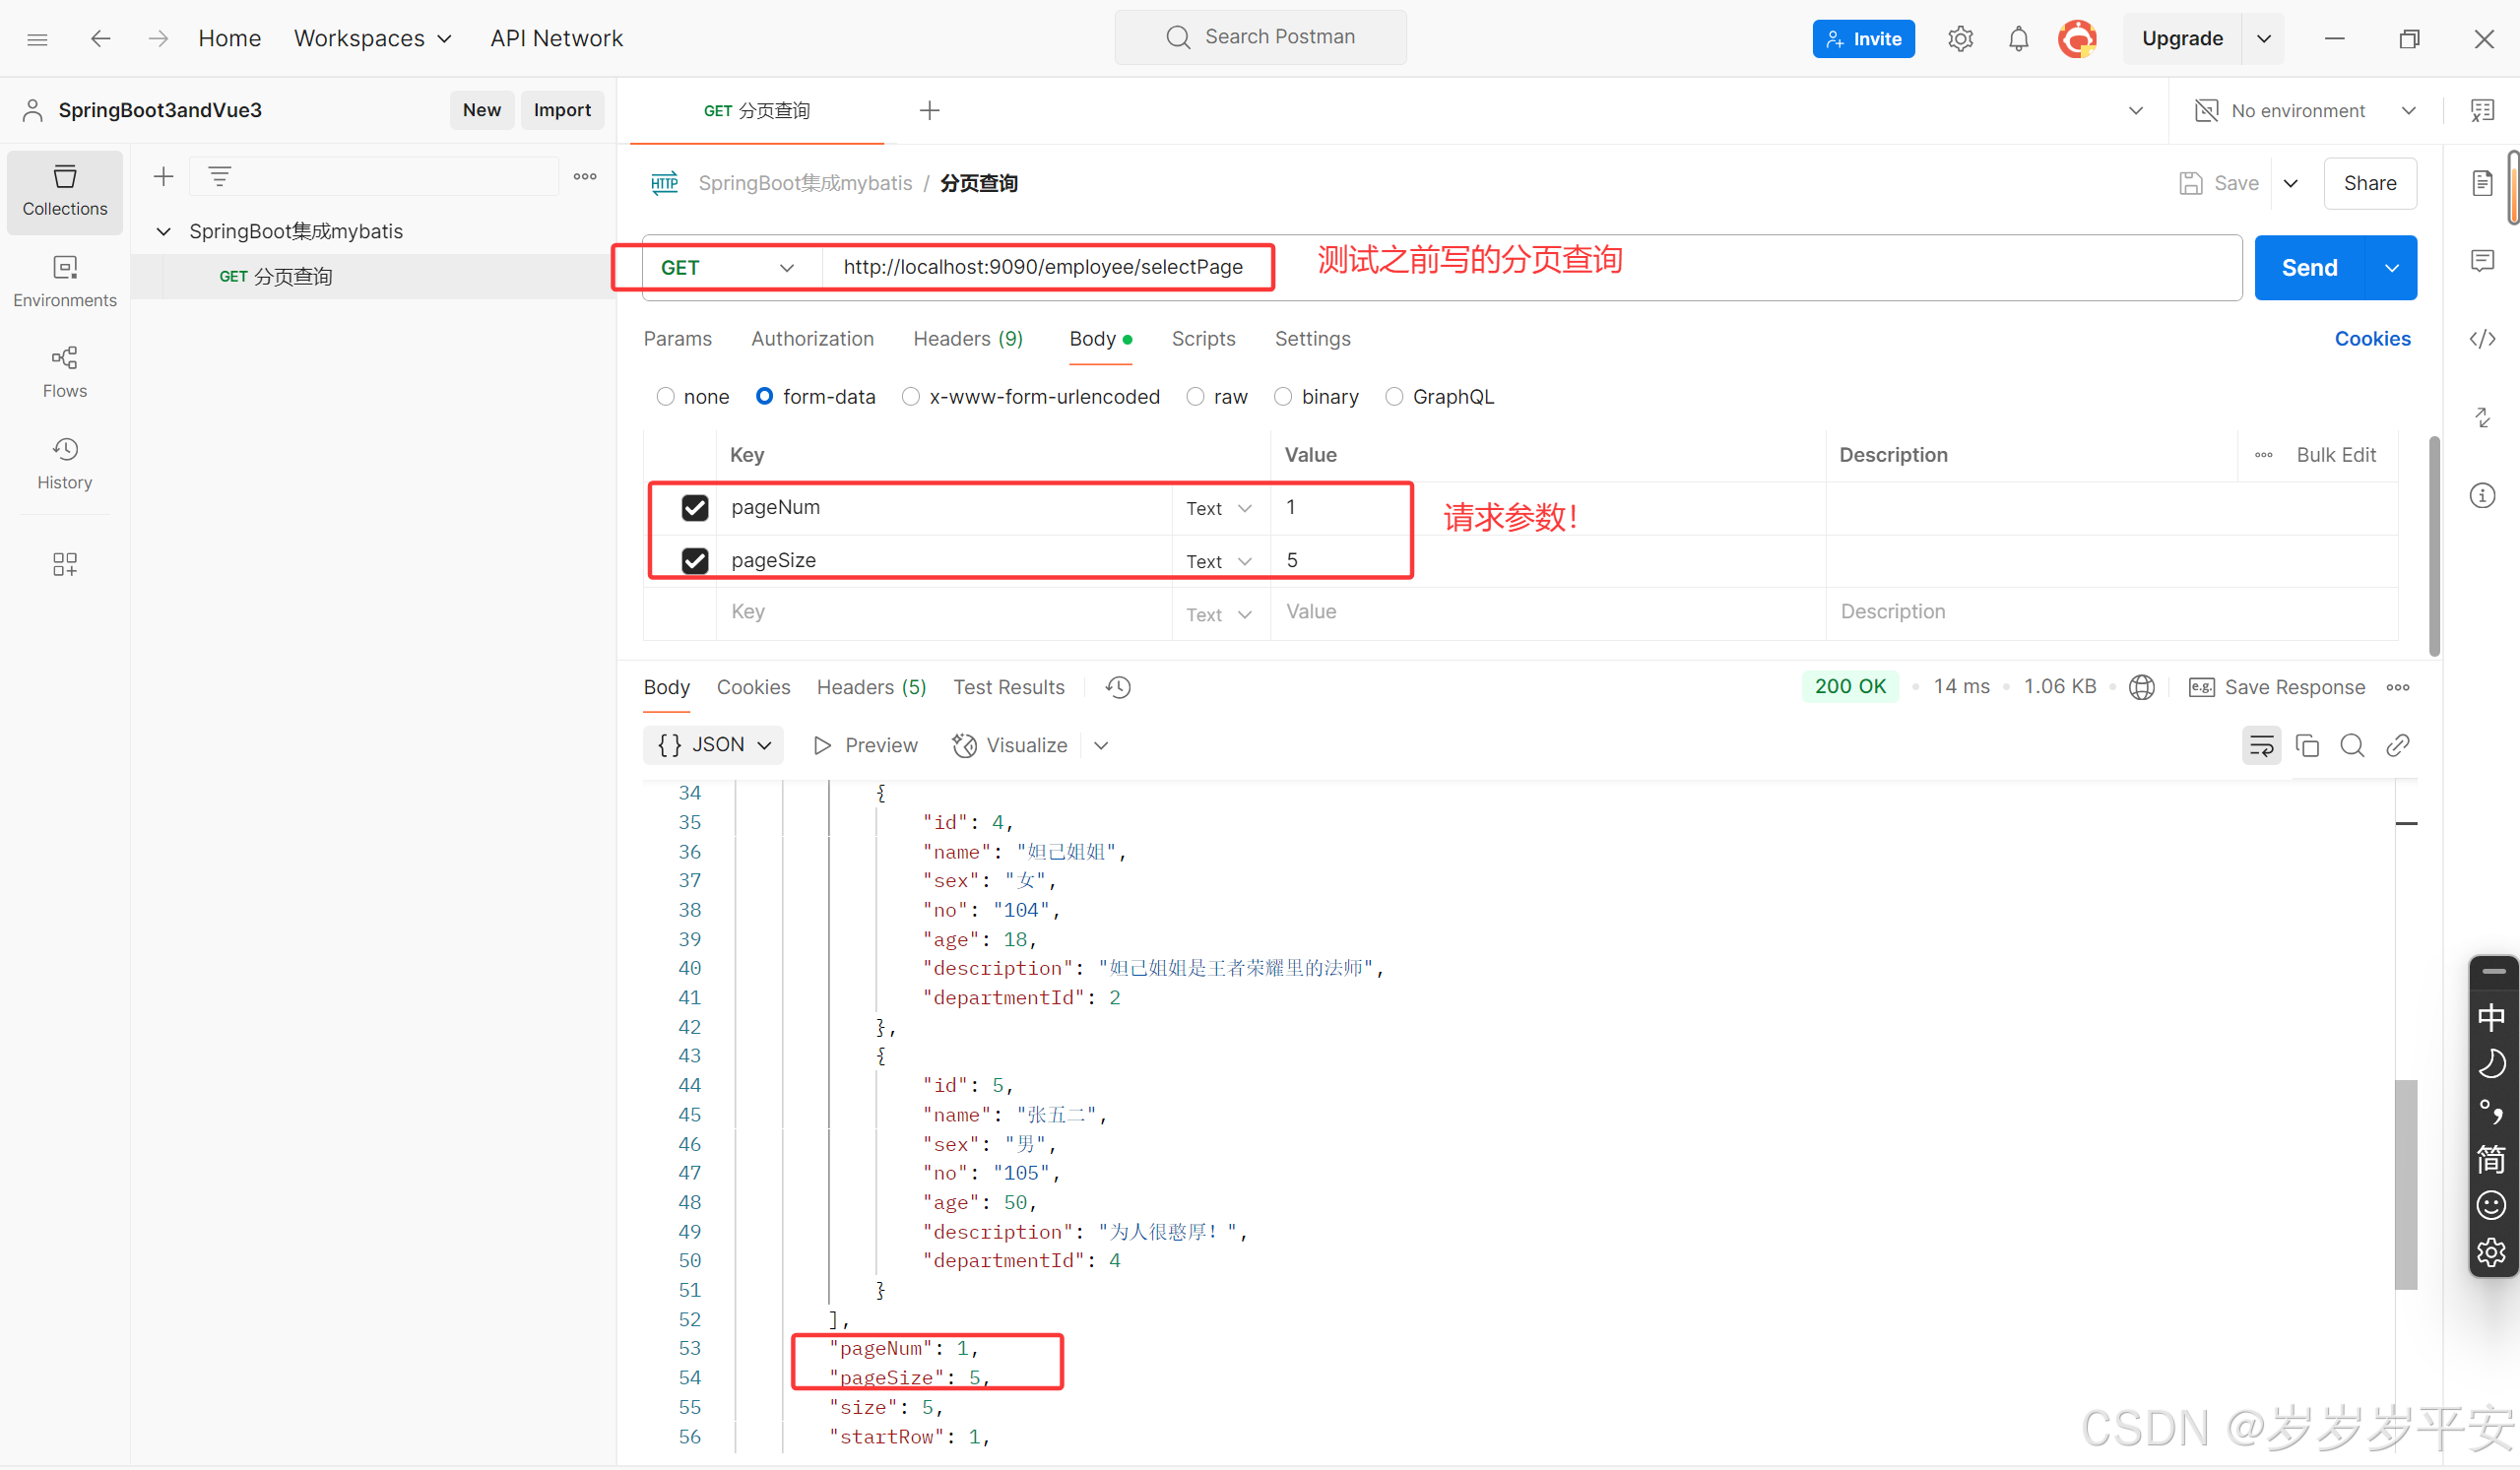Switch to the Test Results tab
The height and width of the screenshot is (1470, 2520).
pyautogui.click(x=1009, y=687)
